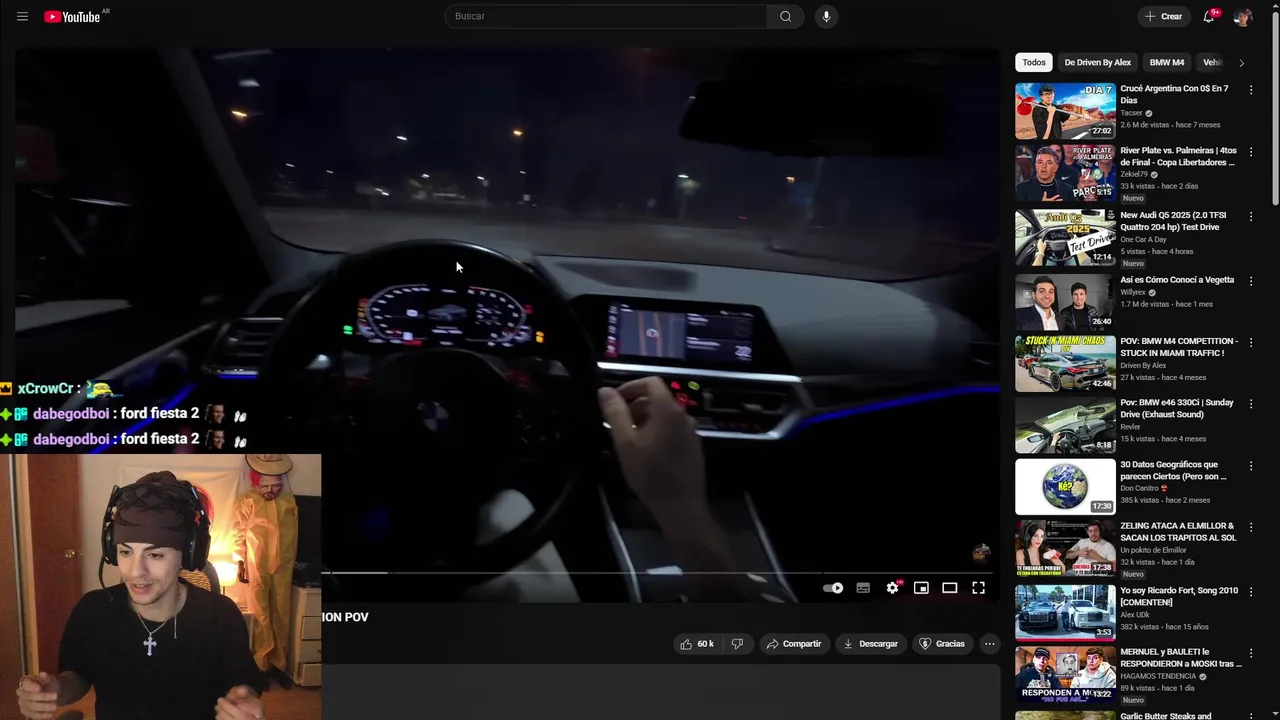Open options menu for 30 Datos Geográficos
Viewport: 1280px width, 720px height.
click(1251, 466)
